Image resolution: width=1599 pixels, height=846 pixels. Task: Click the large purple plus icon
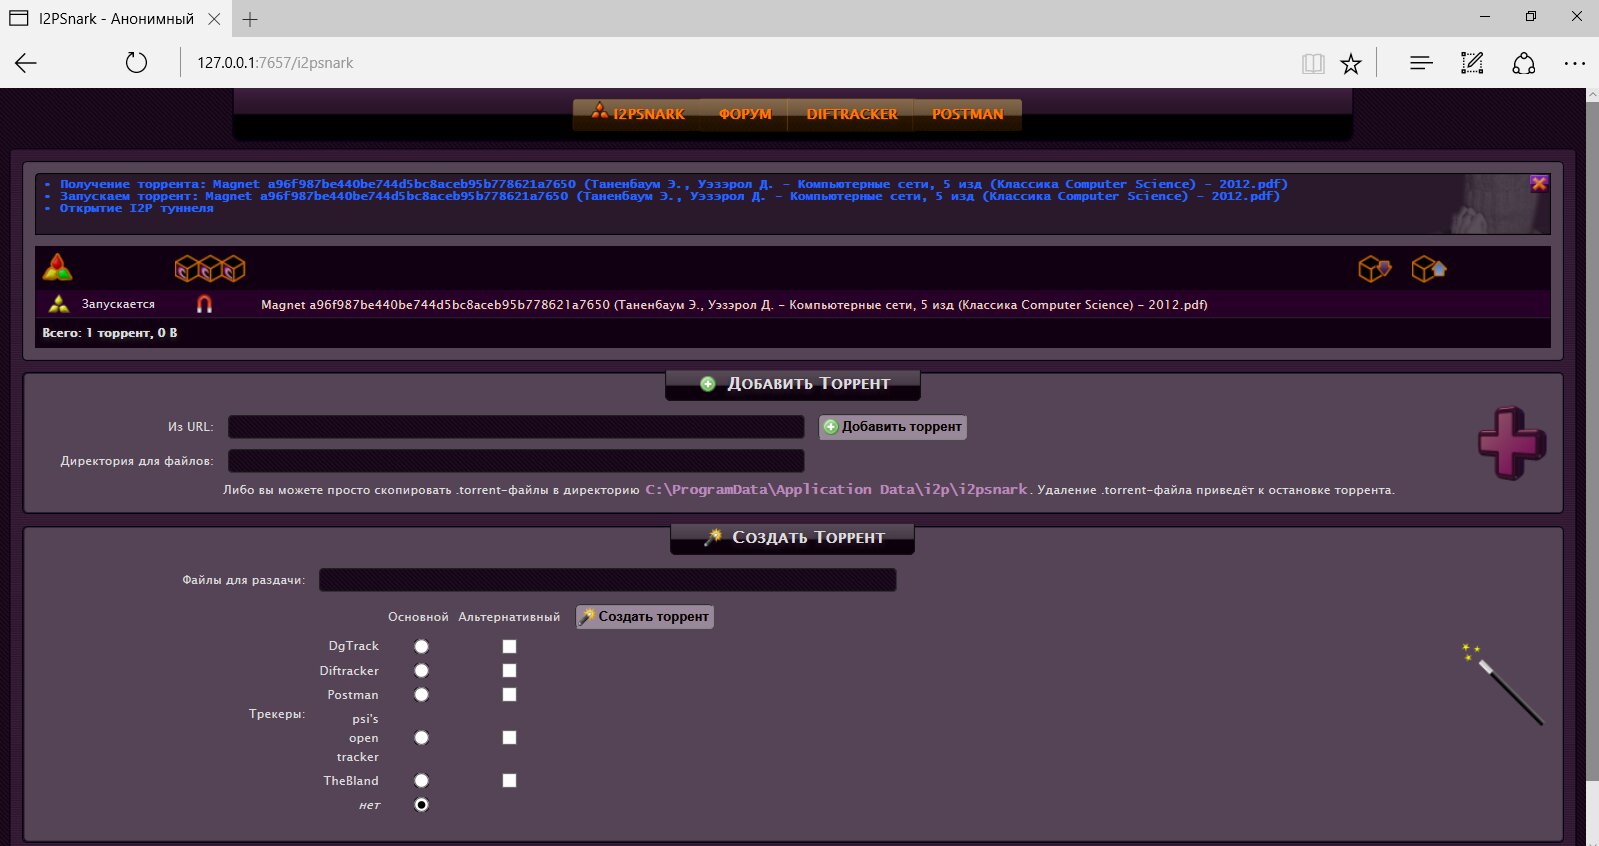tap(1512, 442)
